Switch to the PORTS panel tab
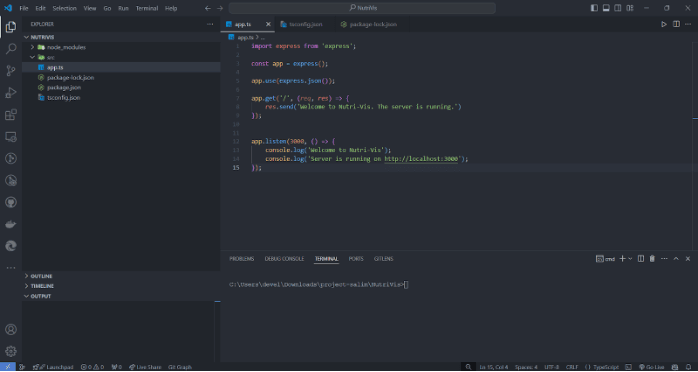The height and width of the screenshot is (372, 698). point(356,259)
